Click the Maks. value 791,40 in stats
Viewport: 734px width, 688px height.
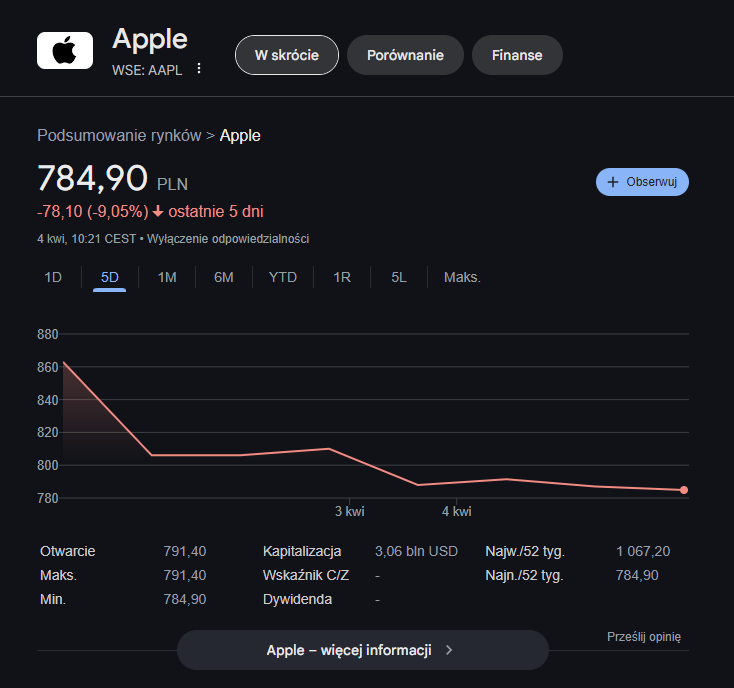(x=184, y=575)
